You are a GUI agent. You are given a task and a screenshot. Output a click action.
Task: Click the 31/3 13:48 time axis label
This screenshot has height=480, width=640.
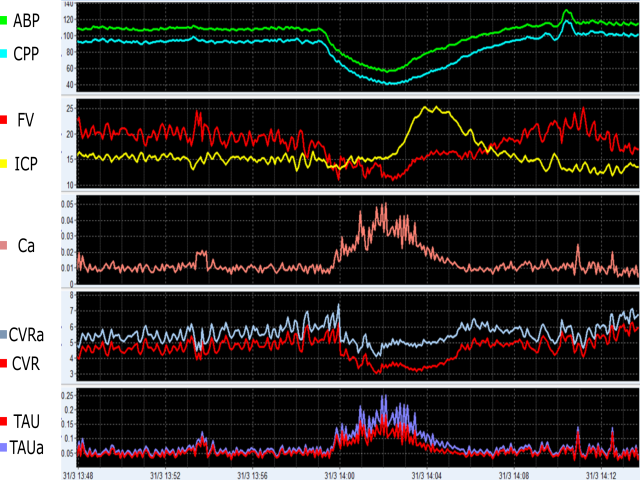pos(78,474)
